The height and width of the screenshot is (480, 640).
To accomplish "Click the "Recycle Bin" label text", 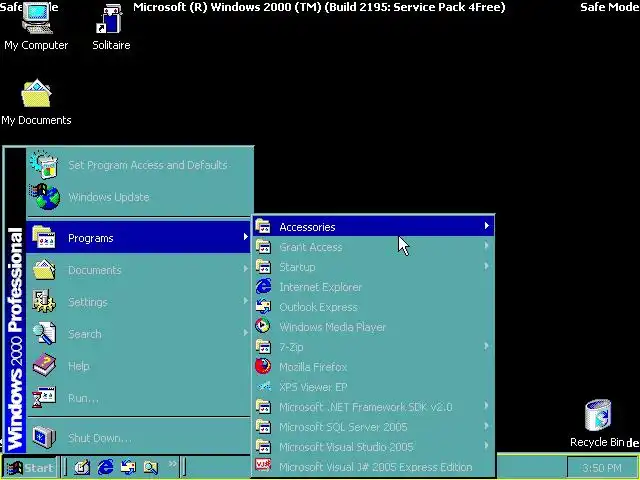I will point(597,442).
